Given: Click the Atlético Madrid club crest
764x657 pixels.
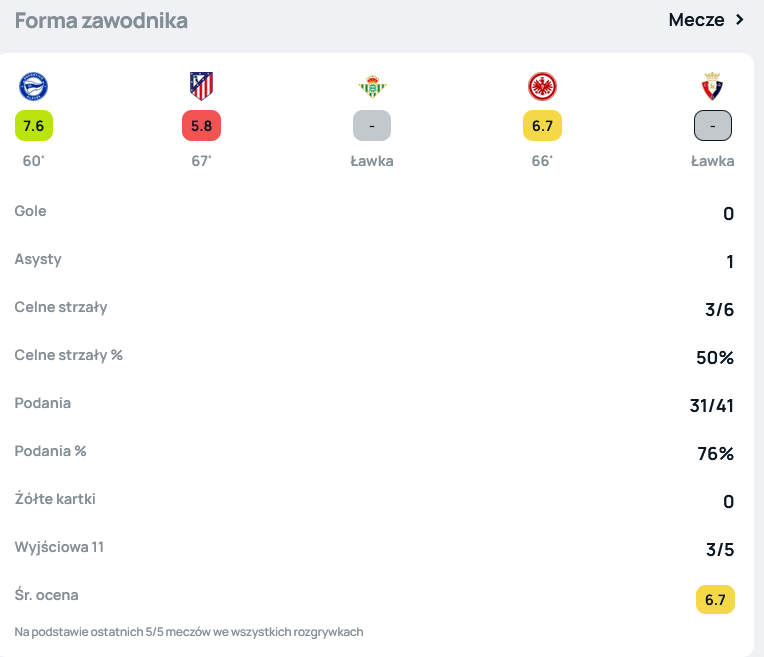Looking at the screenshot, I should [201, 87].
